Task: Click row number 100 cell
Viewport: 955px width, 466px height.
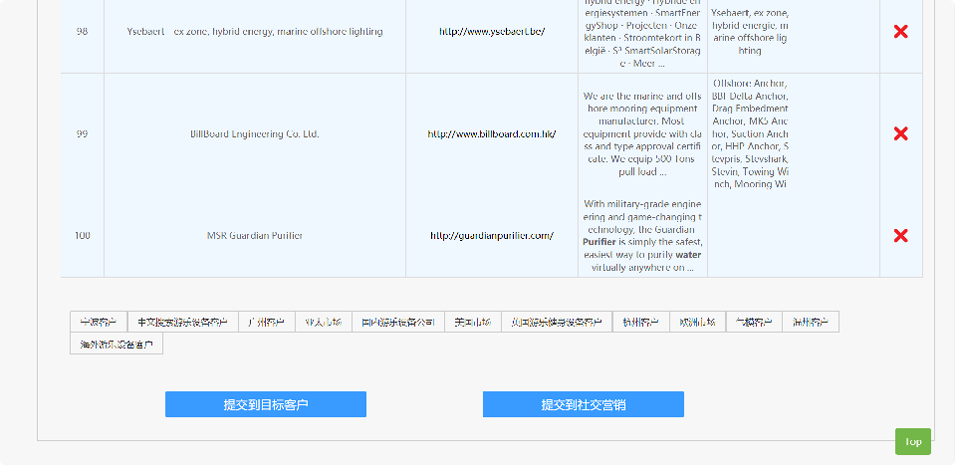Action: point(82,236)
